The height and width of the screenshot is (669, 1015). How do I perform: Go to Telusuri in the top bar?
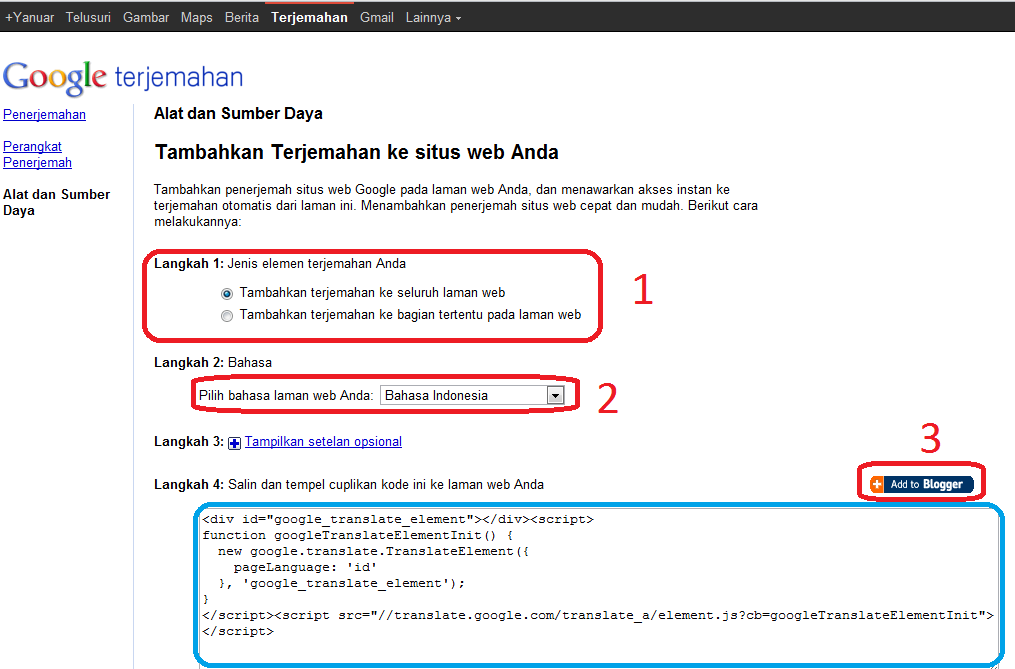coord(88,17)
